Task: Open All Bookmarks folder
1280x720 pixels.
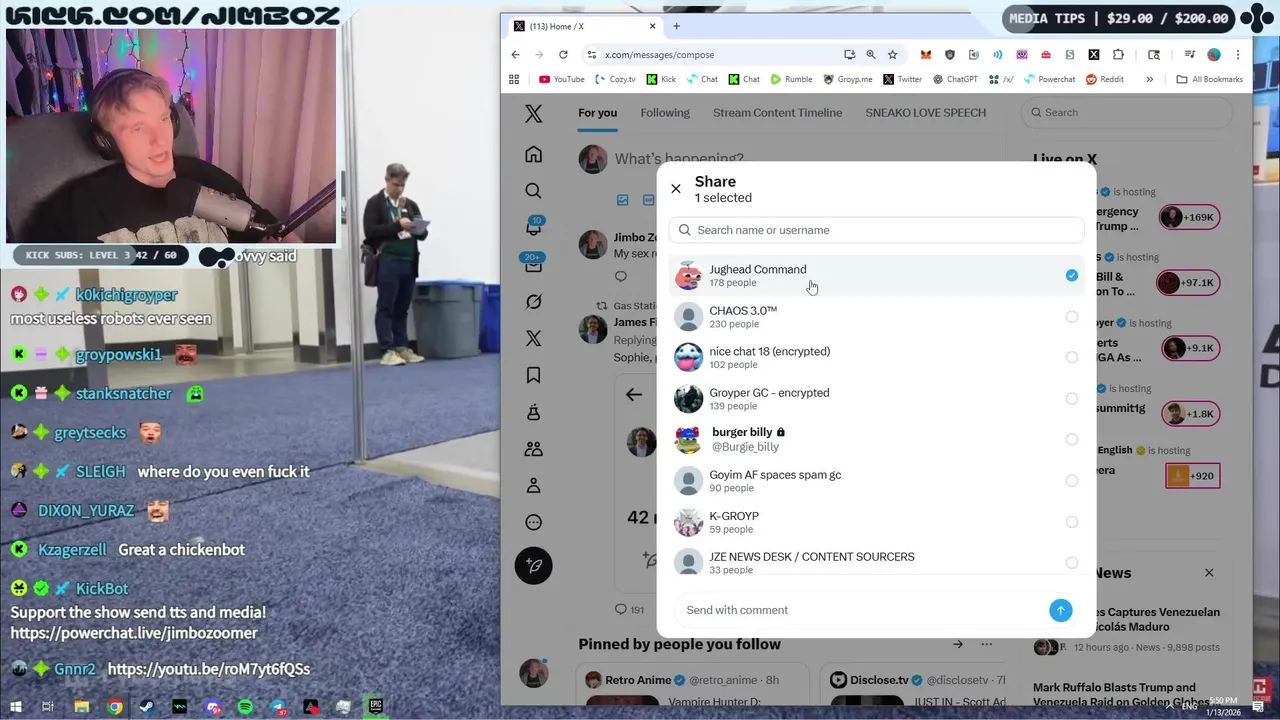Action: pyautogui.click(x=1209, y=79)
